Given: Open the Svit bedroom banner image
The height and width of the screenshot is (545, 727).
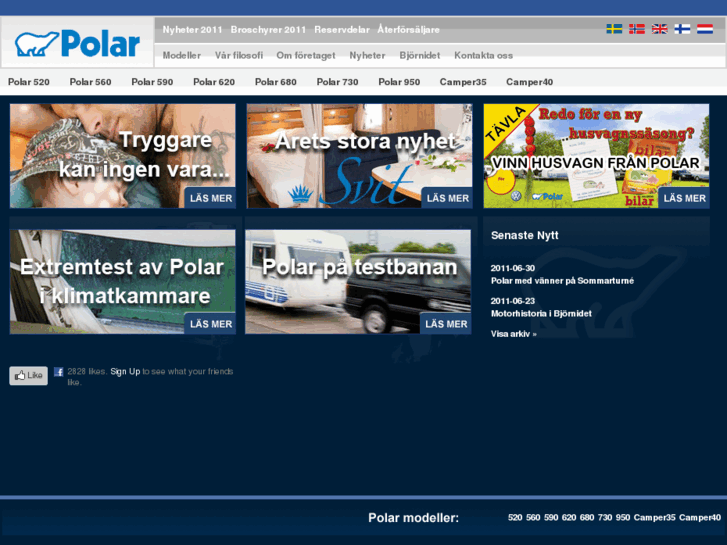Looking at the screenshot, I should coord(359,156).
